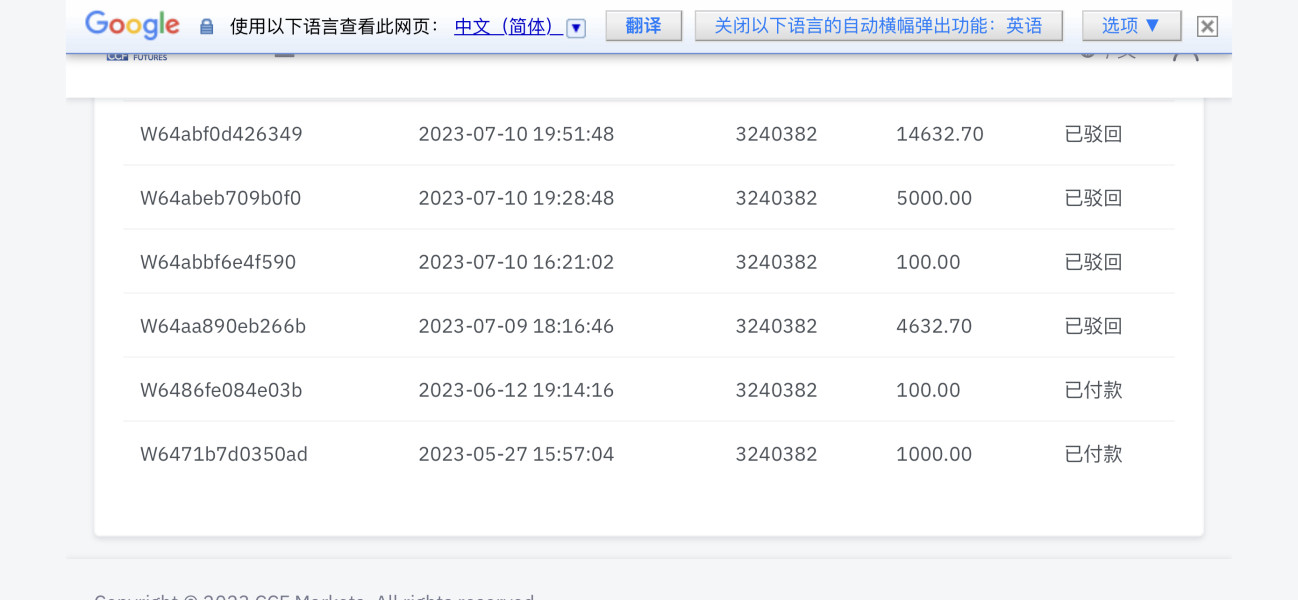
Task: Click 关闭以下语言的自动横幅弹出功能：英语 button
Action: point(879,26)
